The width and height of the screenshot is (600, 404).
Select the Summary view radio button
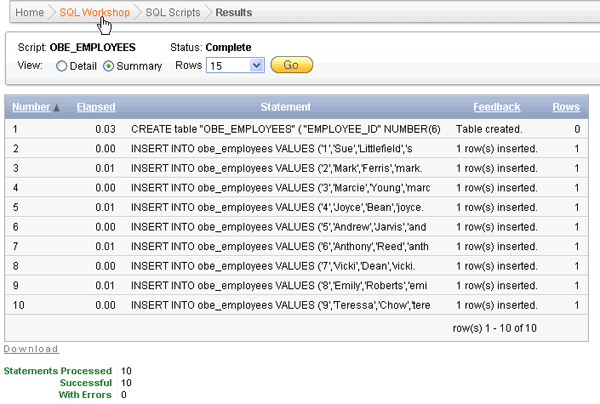pyautogui.click(x=109, y=66)
